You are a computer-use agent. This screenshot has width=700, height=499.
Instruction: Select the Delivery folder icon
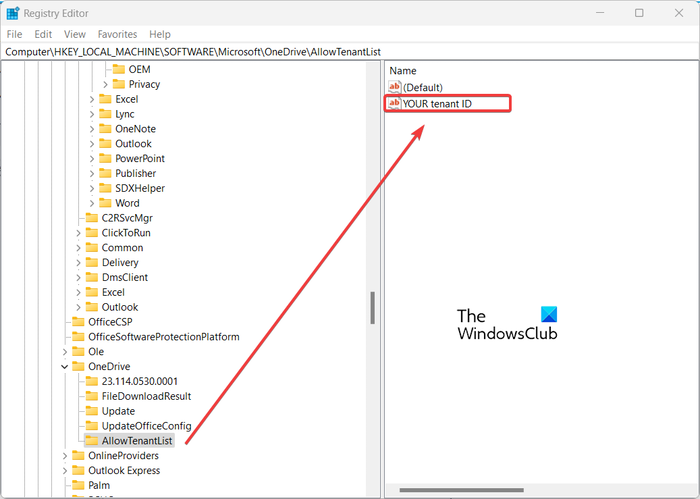[92, 262]
